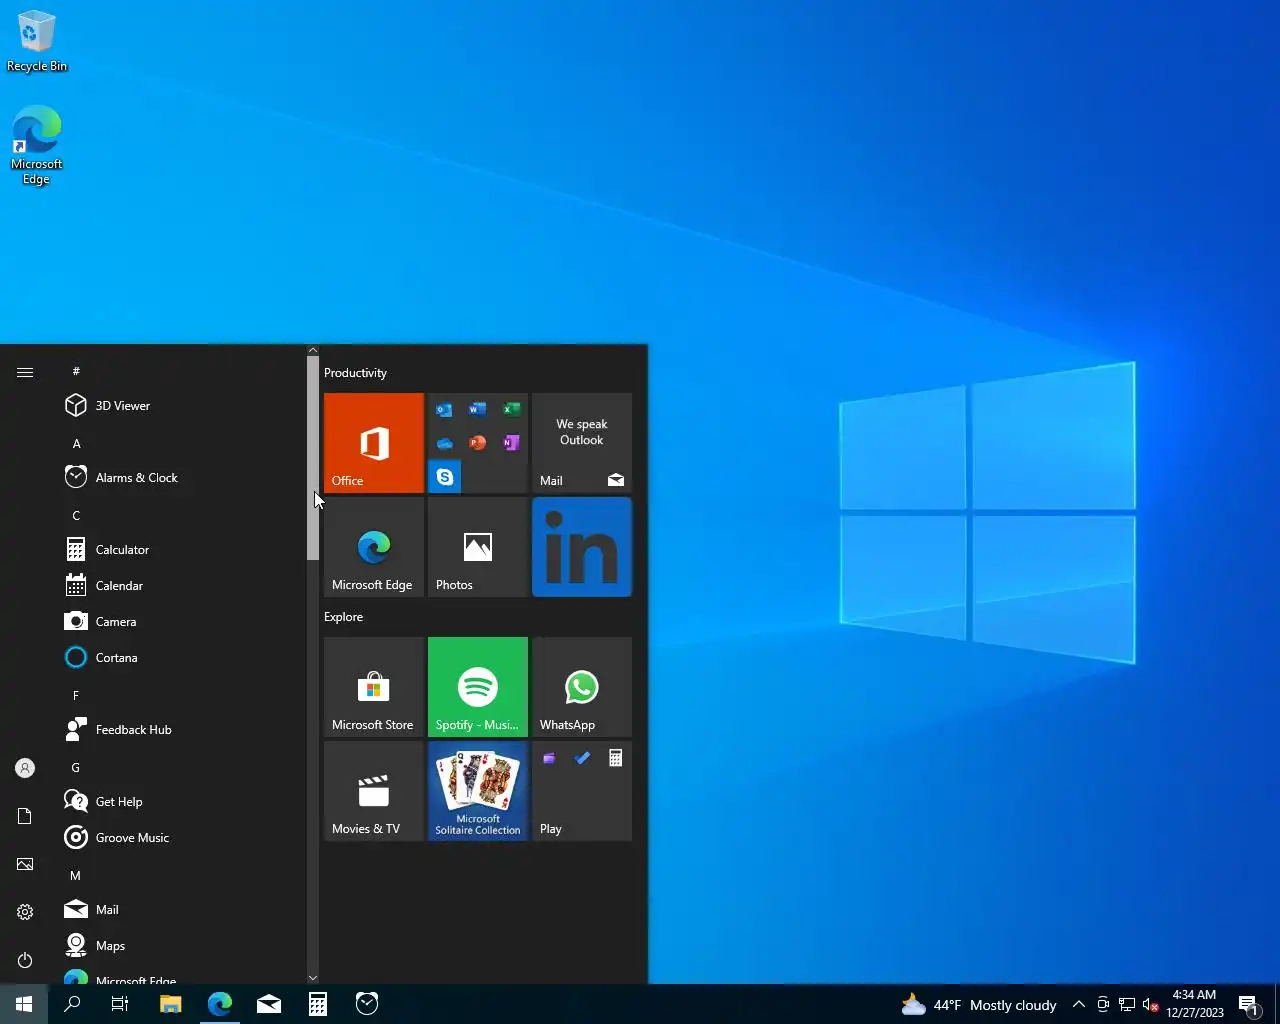
Task: Select the Recycle Bin desktop icon
Action: point(36,42)
